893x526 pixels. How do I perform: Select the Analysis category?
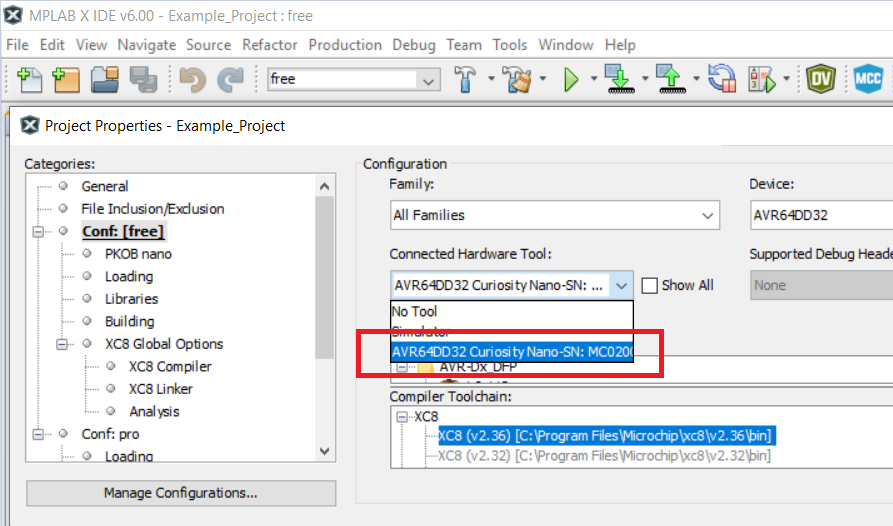pyautogui.click(x=154, y=412)
